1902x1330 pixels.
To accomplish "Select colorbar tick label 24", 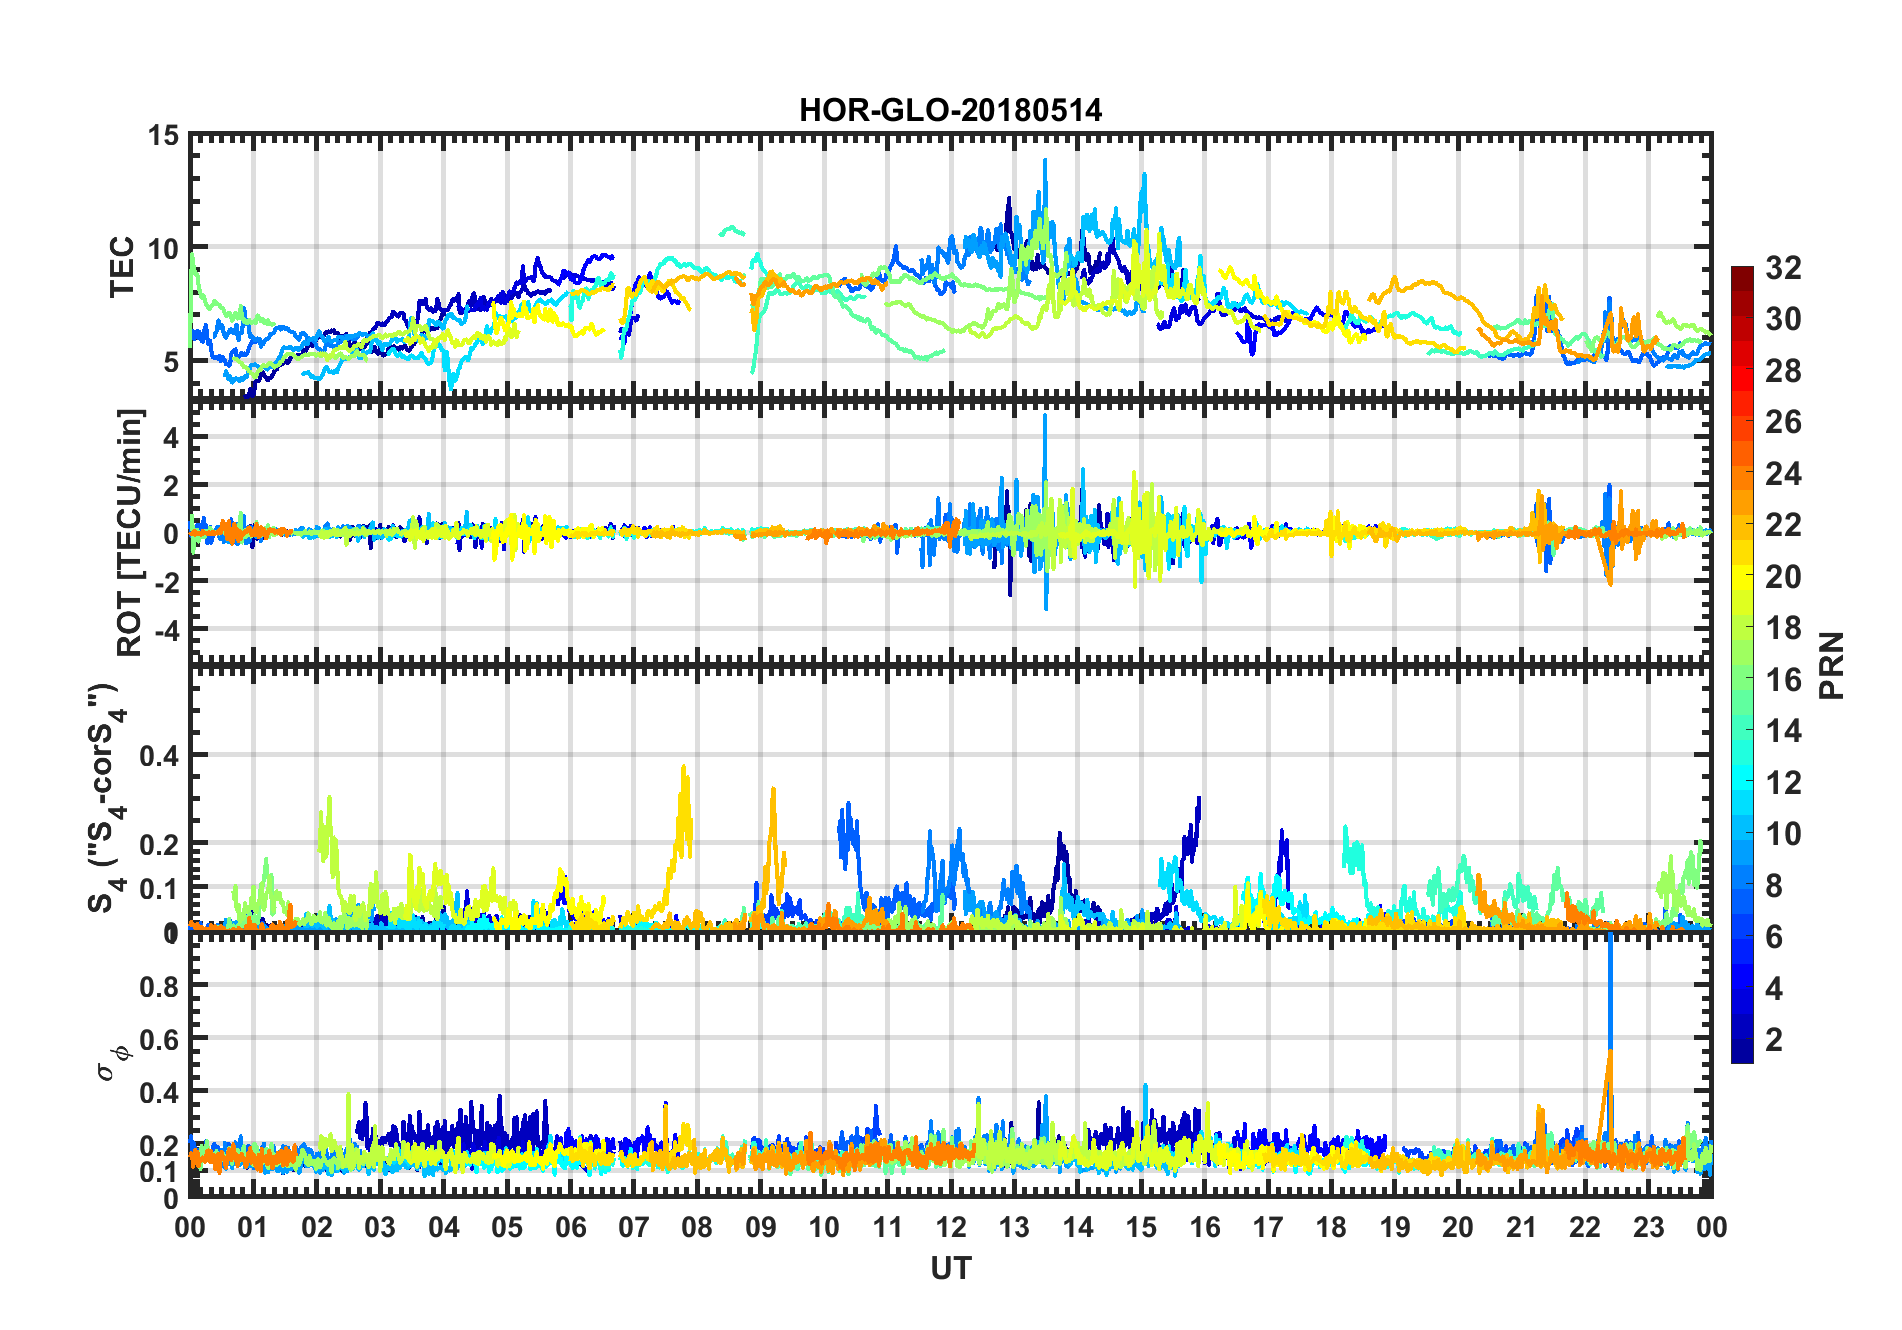I will 1783,474.
